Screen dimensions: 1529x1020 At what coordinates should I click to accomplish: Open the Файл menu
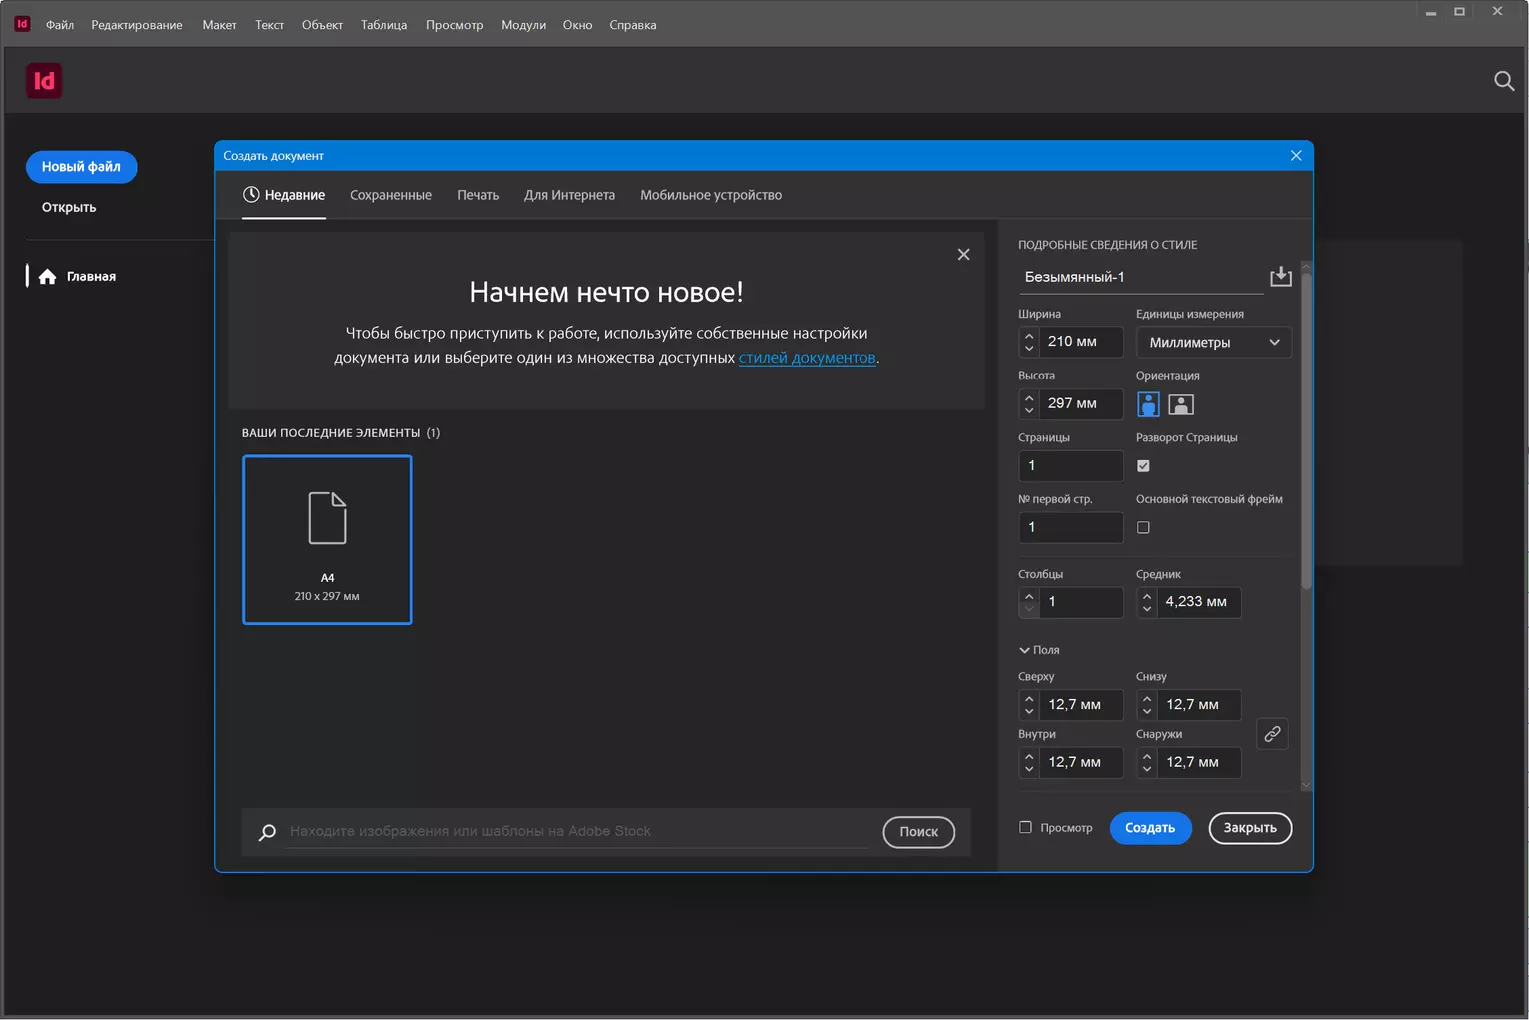[60, 25]
